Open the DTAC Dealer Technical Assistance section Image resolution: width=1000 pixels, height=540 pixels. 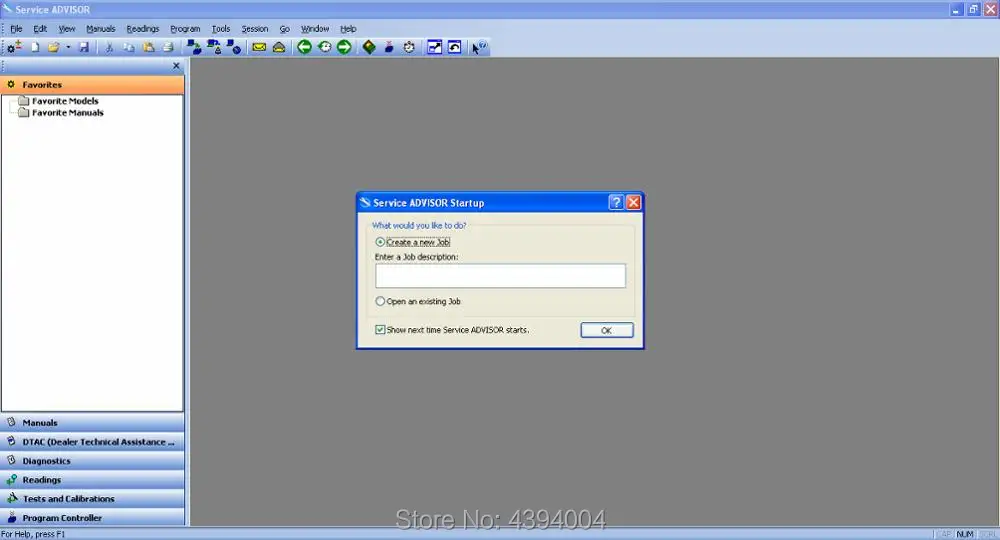pos(92,442)
